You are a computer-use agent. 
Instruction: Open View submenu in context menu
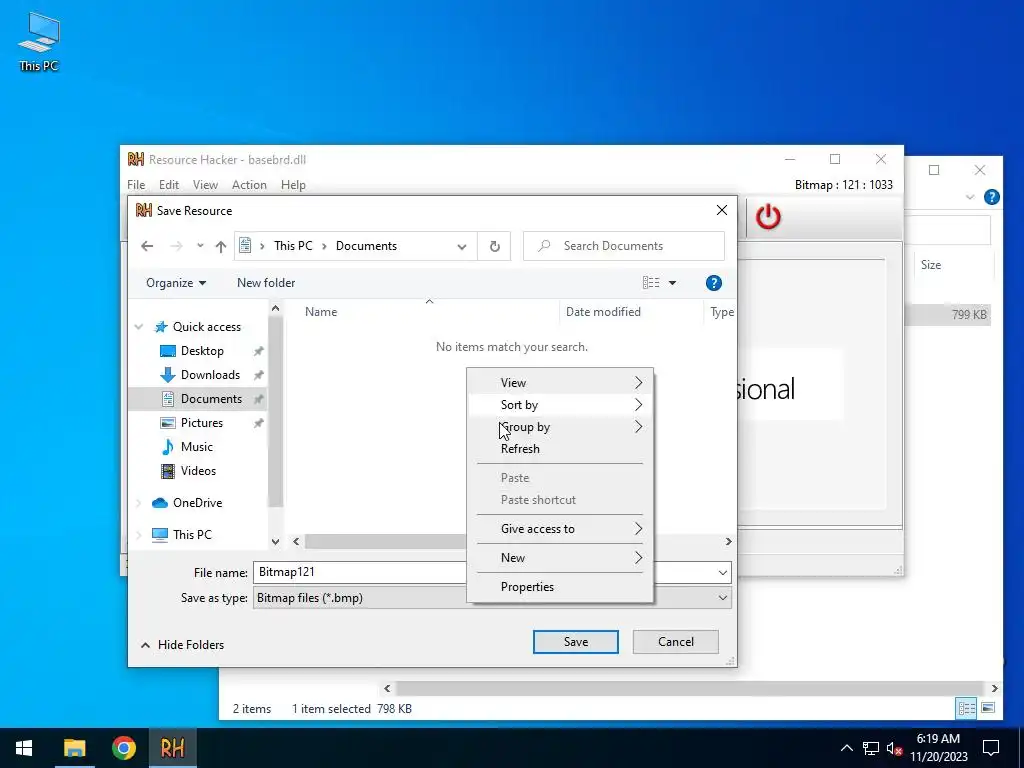click(561, 383)
